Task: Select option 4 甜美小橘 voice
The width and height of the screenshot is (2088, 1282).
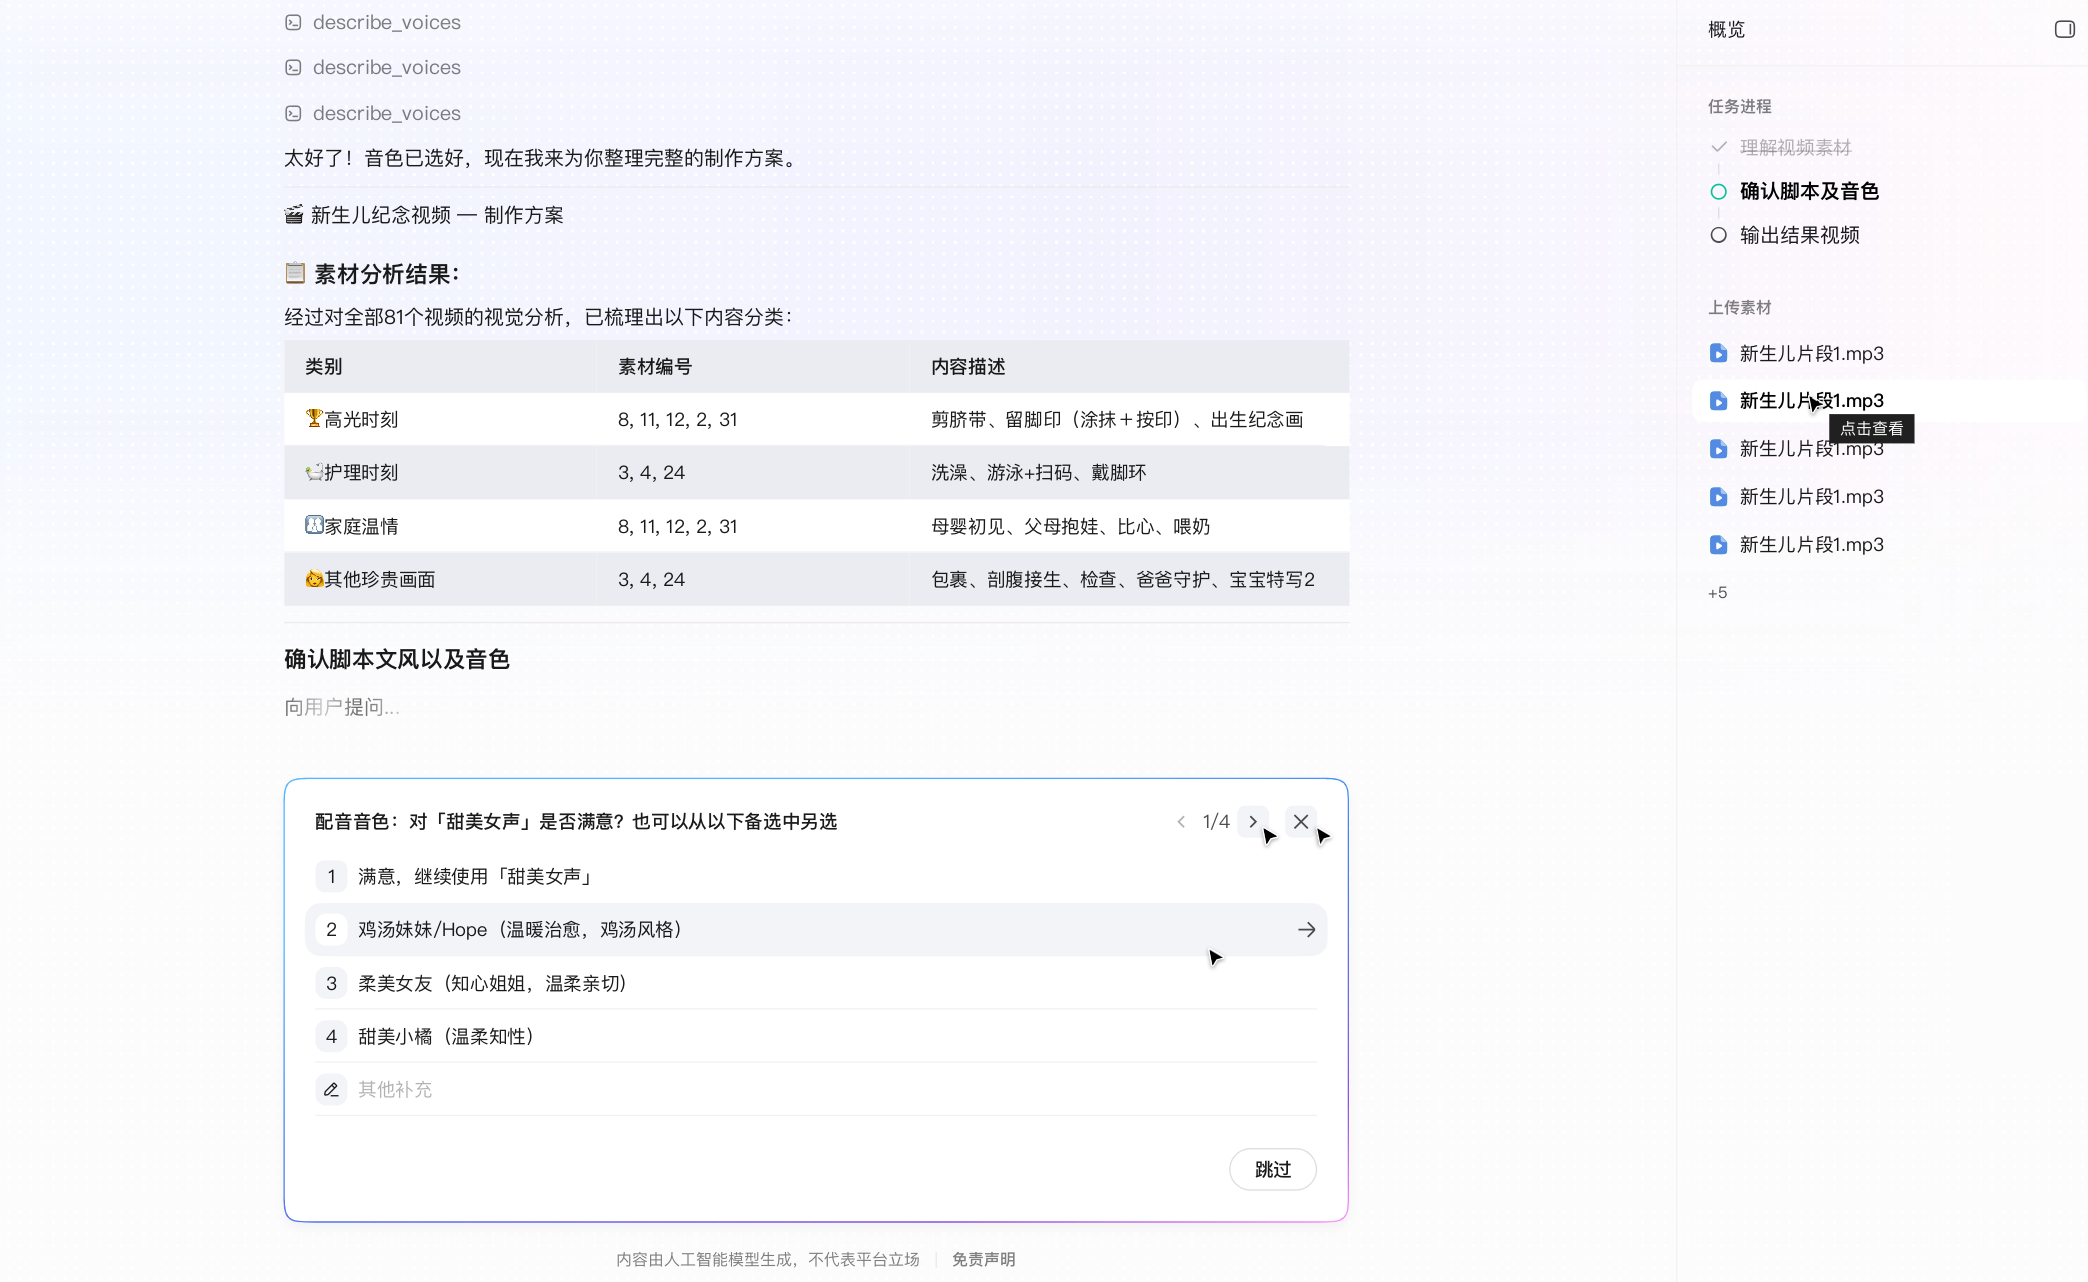Action: 815,1036
